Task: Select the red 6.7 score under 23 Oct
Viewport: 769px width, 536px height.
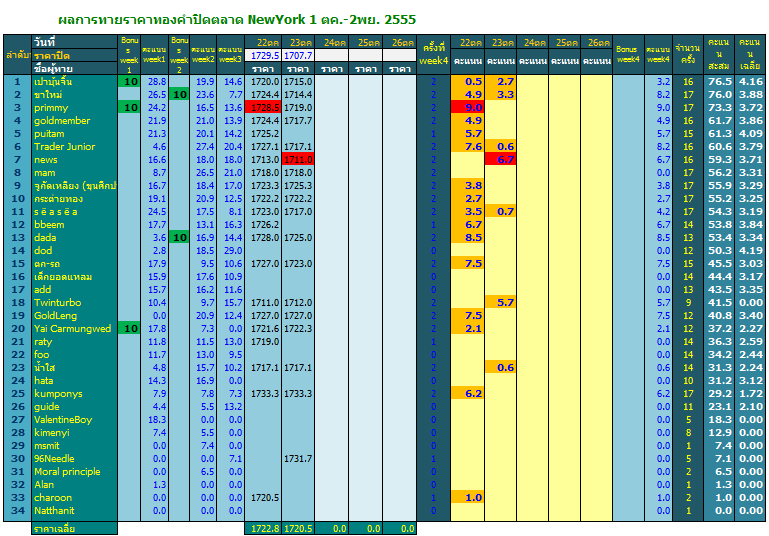Action: click(x=500, y=159)
